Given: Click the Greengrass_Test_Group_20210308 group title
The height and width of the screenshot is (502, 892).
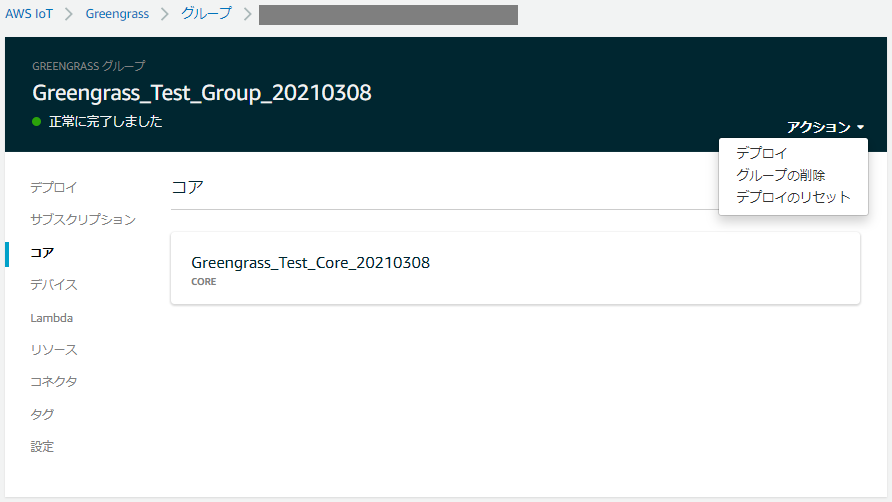Looking at the screenshot, I should pos(202,93).
